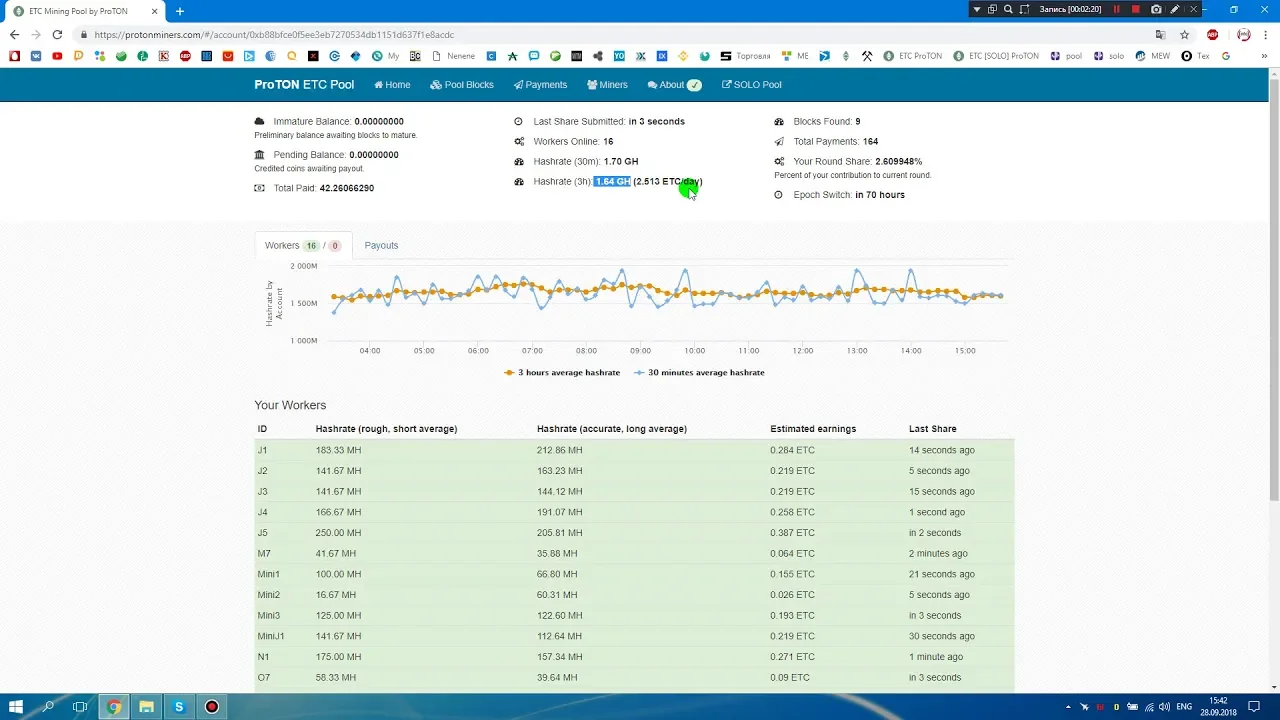Toggle 3 hours average hashrate legend
This screenshot has height=720, width=1280.
(562, 372)
